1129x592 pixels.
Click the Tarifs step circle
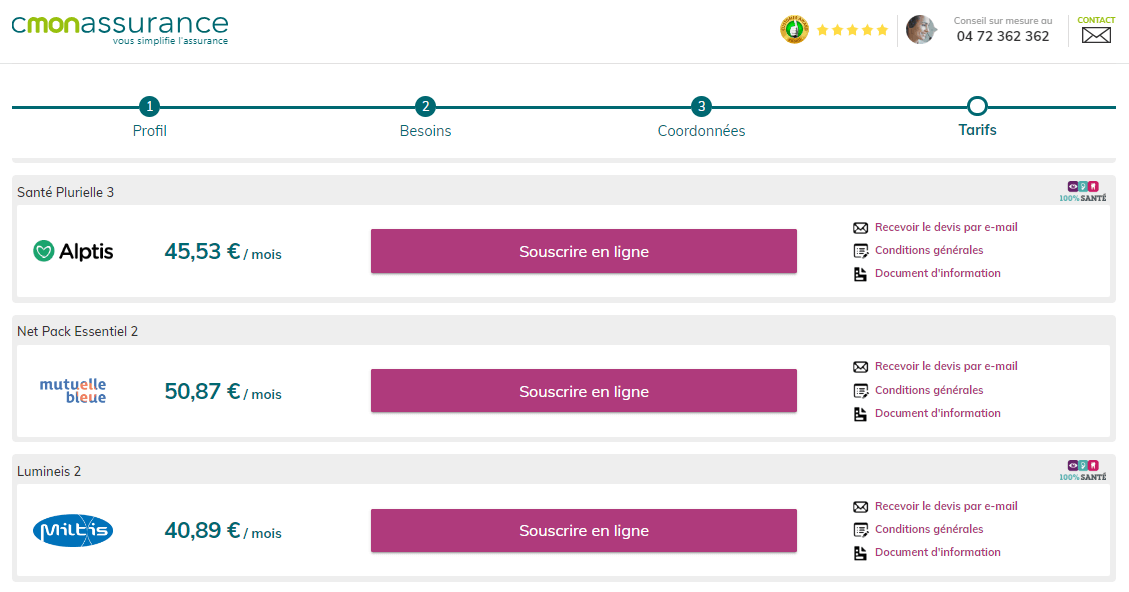pyautogui.click(x=977, y=105)
